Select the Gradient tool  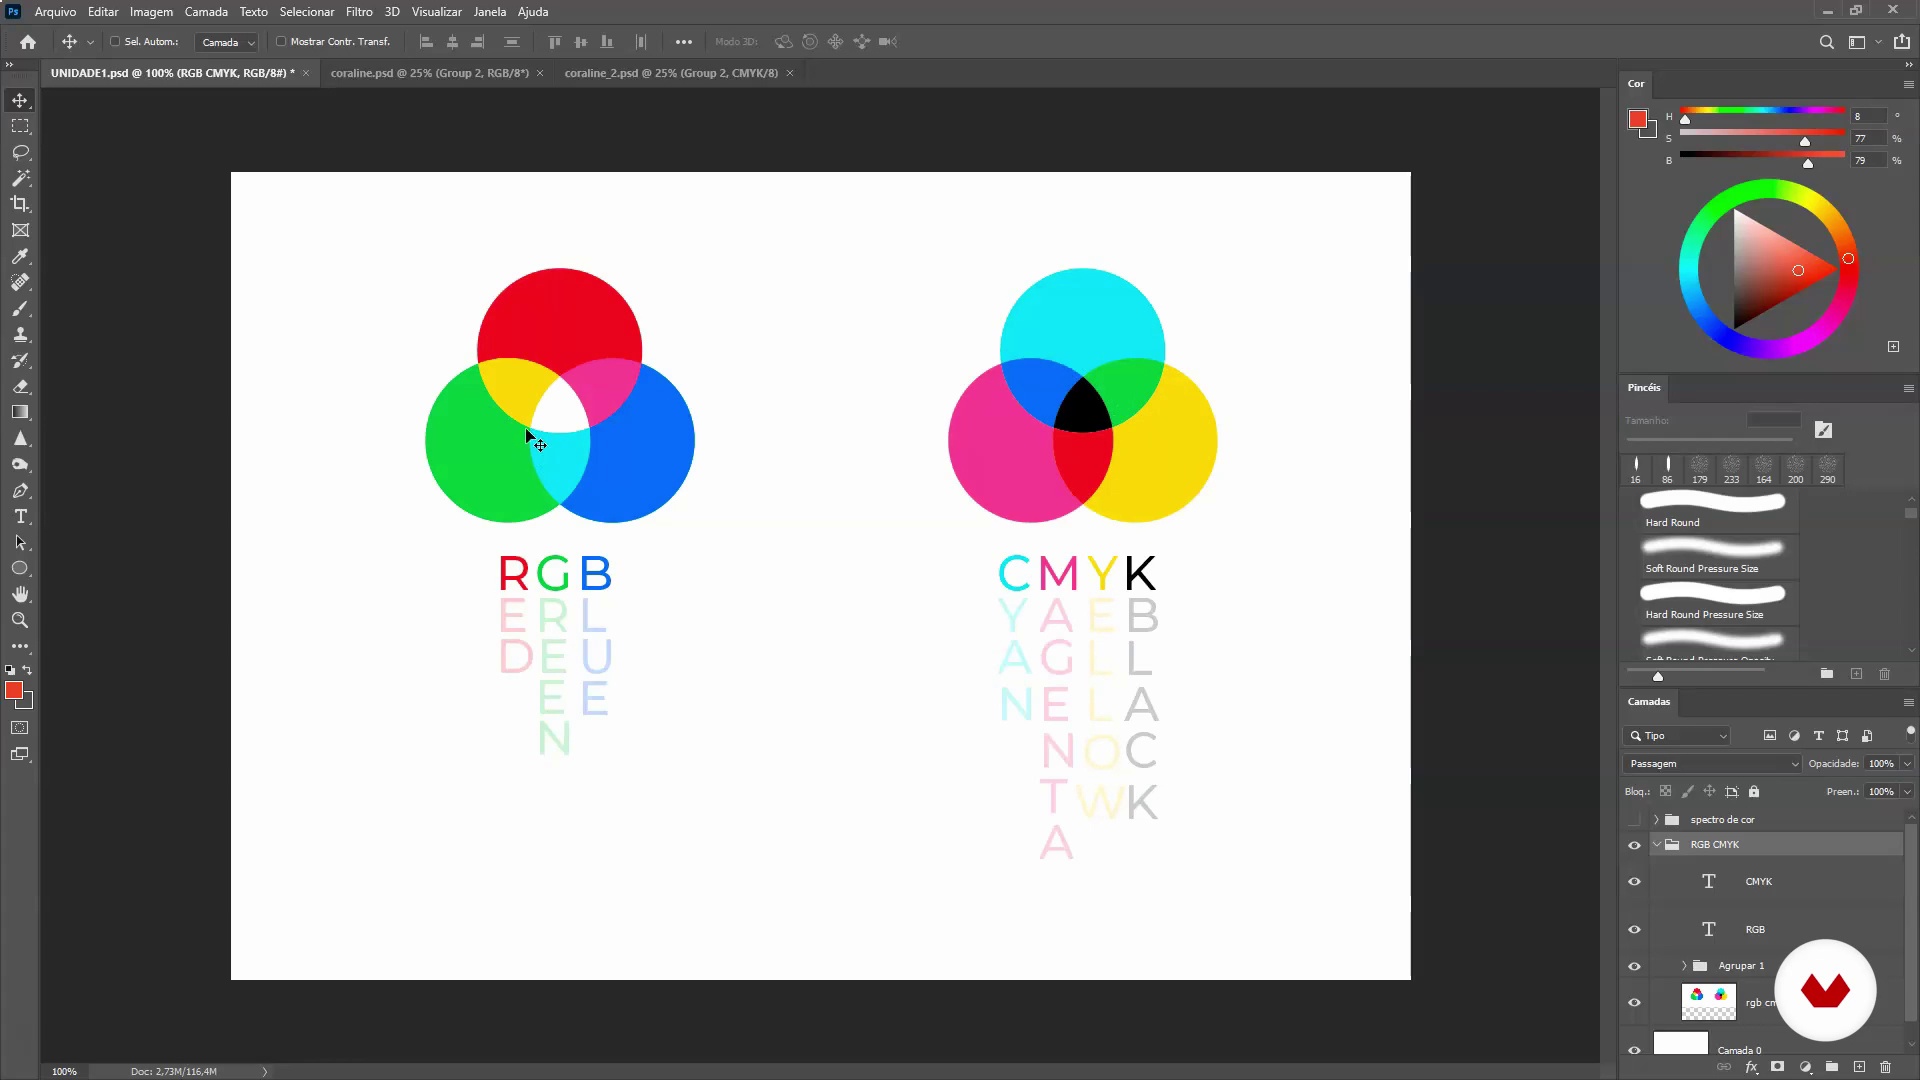pos(20,412)
